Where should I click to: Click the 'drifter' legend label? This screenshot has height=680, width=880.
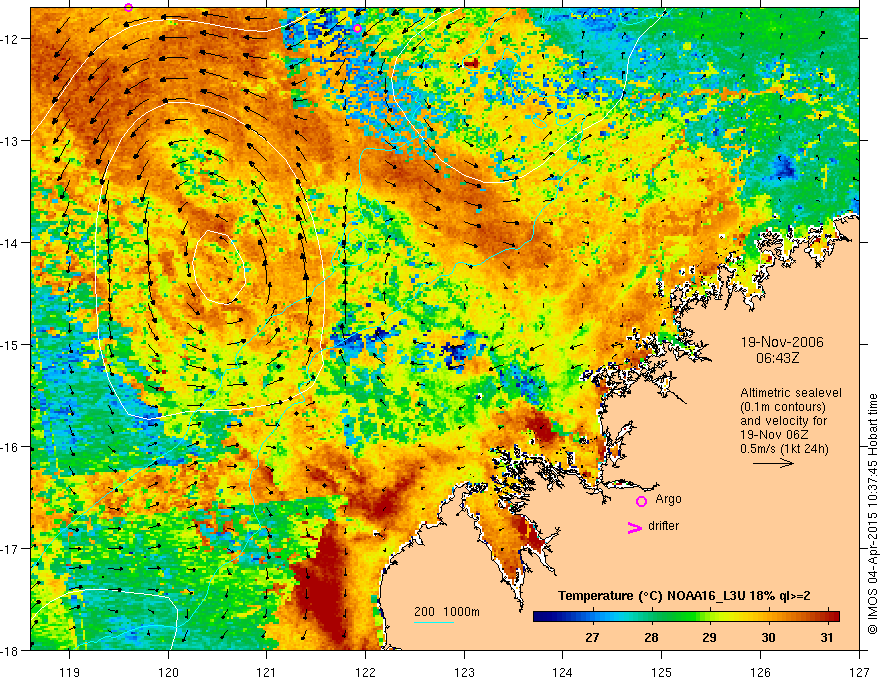(x=663, y=526)
